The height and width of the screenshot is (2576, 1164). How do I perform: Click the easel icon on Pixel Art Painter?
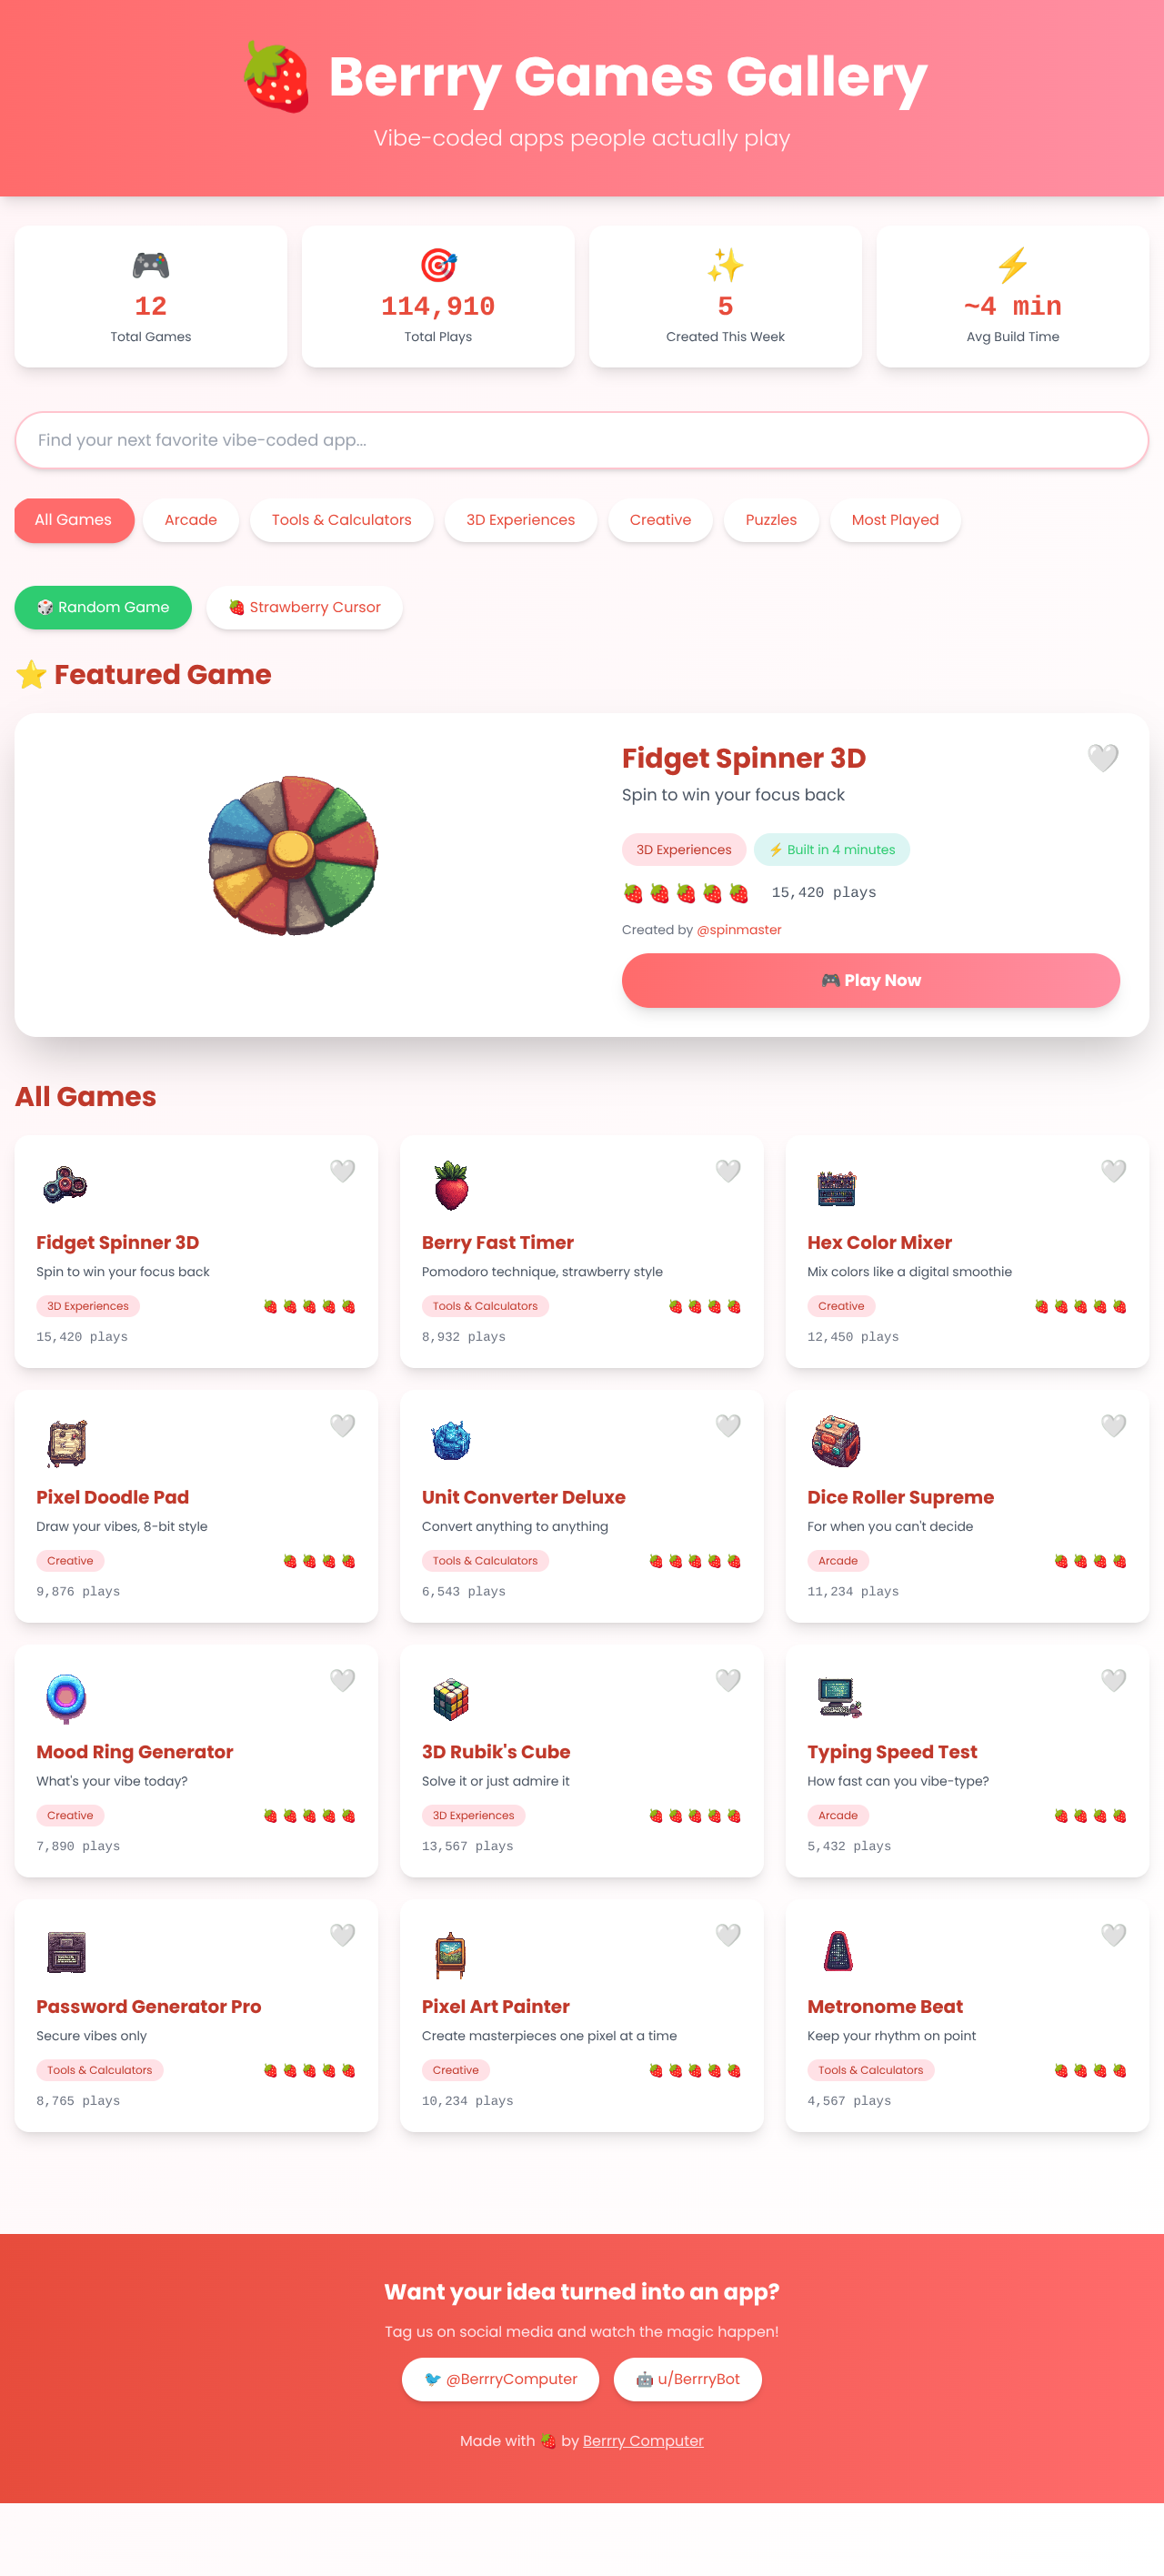click(x=450, y=1951)
